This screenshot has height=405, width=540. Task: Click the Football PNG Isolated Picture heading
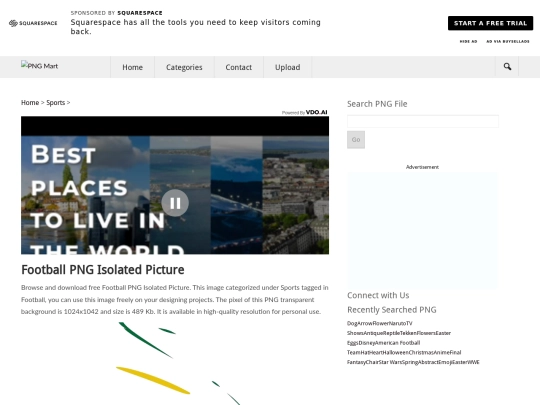pos(103,270)
